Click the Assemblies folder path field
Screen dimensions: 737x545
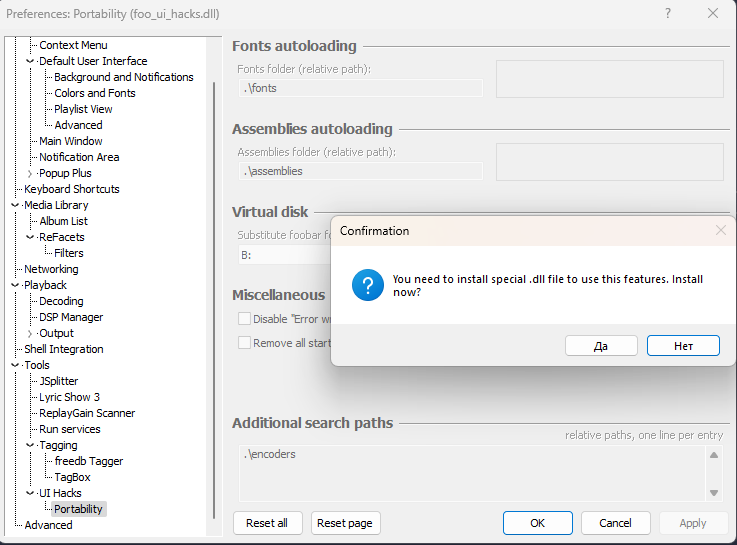(x=361, y=171)
